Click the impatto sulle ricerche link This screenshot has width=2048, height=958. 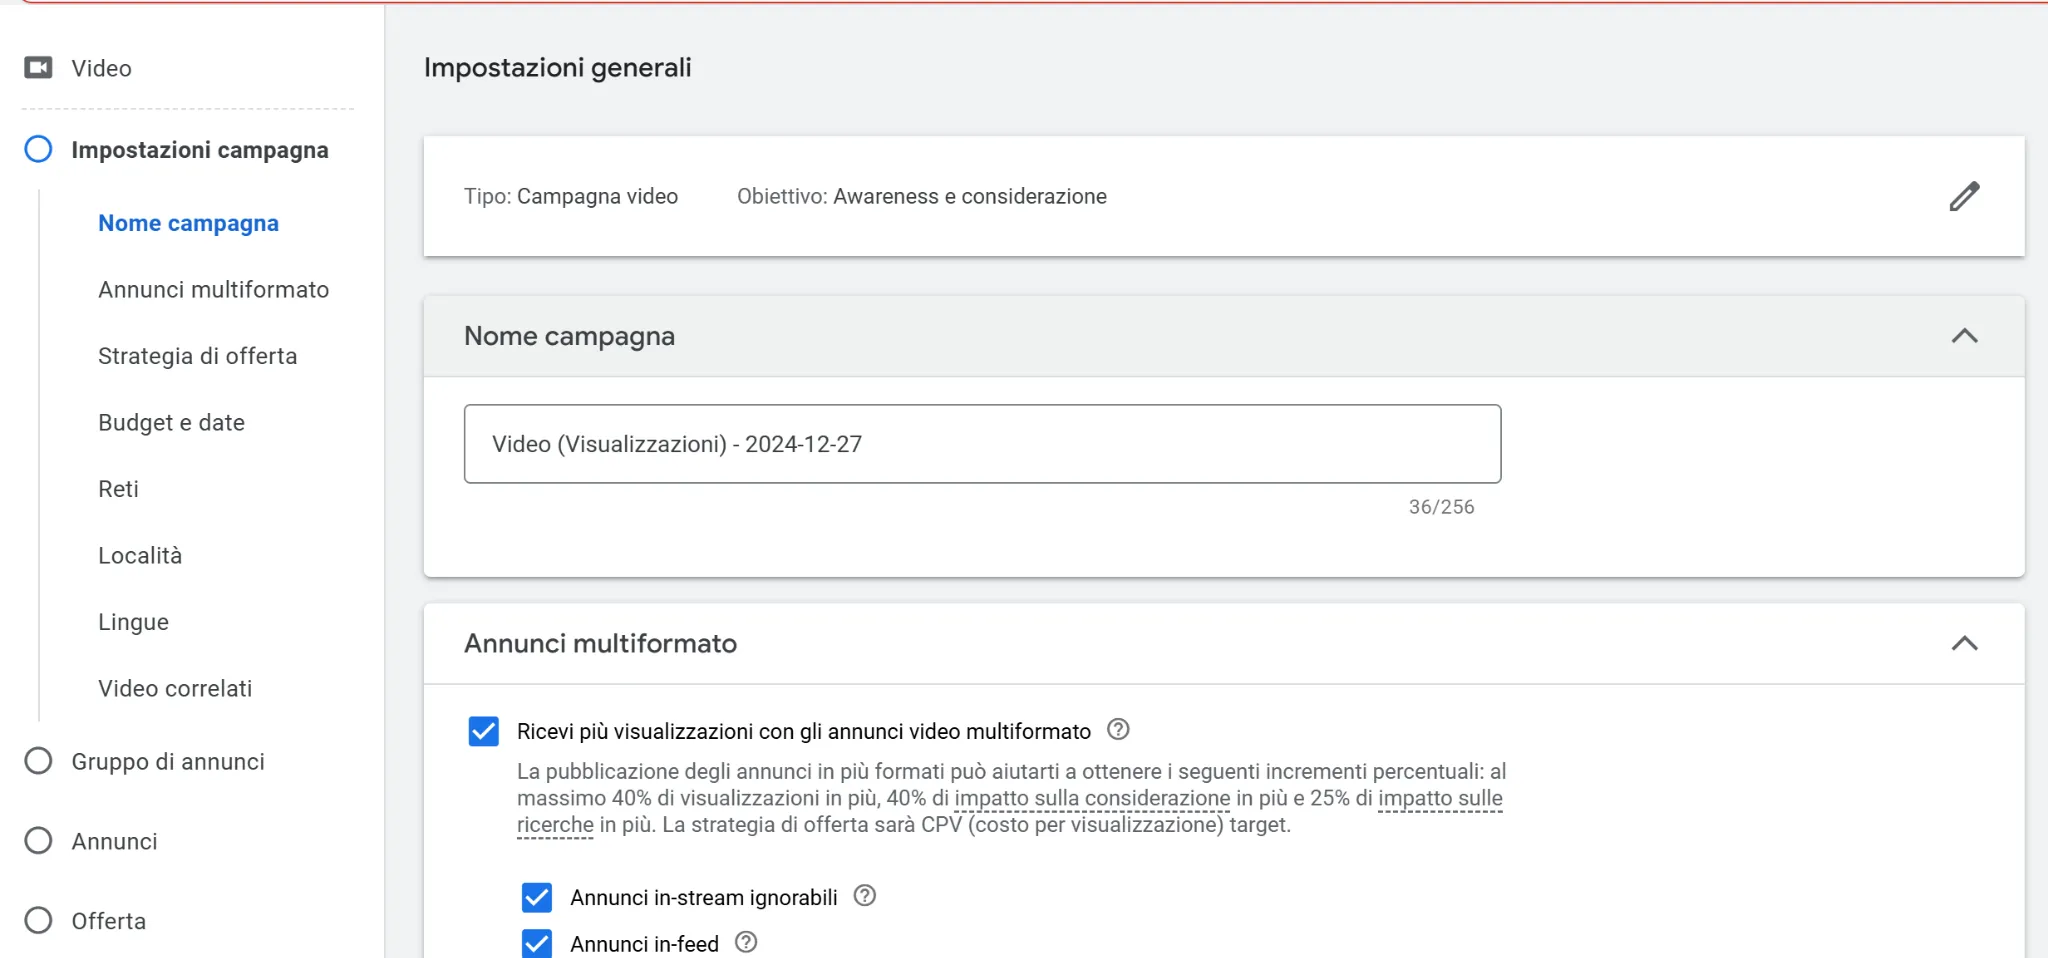click(1440, 798)
